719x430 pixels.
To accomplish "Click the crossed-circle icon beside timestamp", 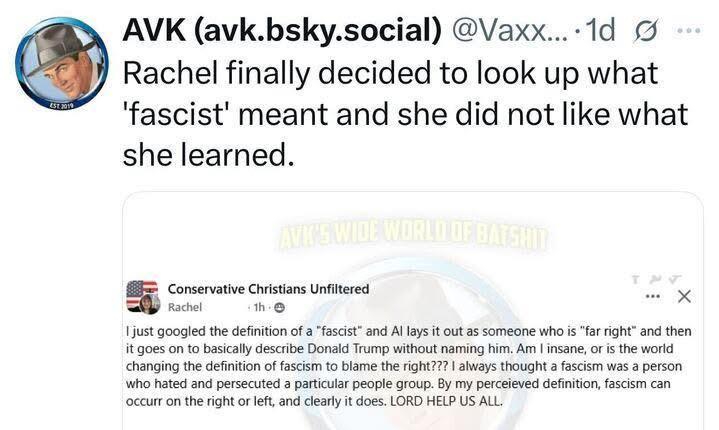I will pyautogui.click(x=645, y=31).
